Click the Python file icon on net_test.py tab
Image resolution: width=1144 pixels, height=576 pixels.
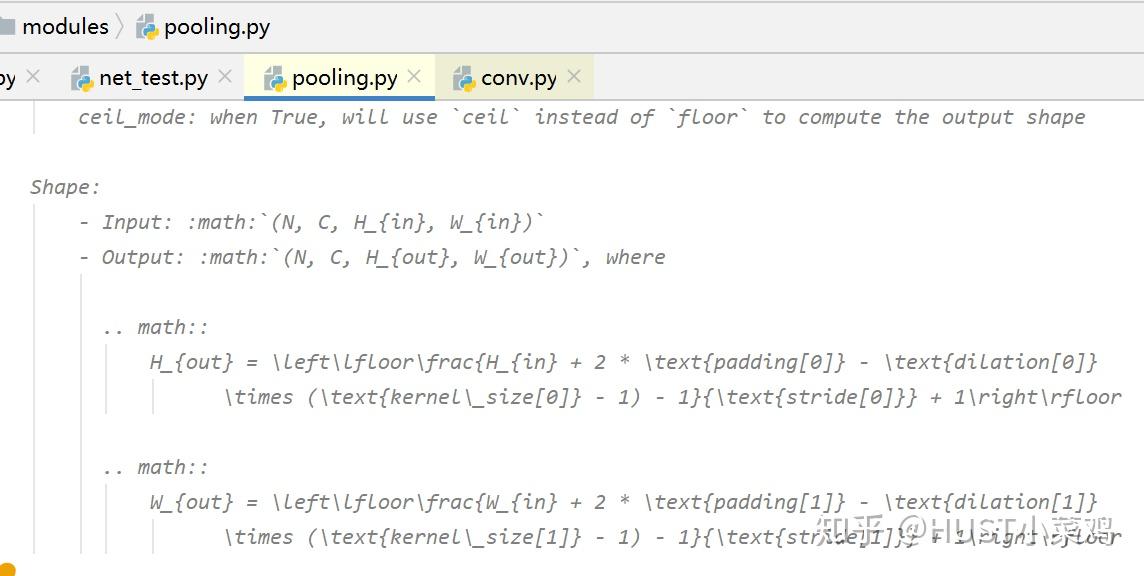tap(82, 78)
